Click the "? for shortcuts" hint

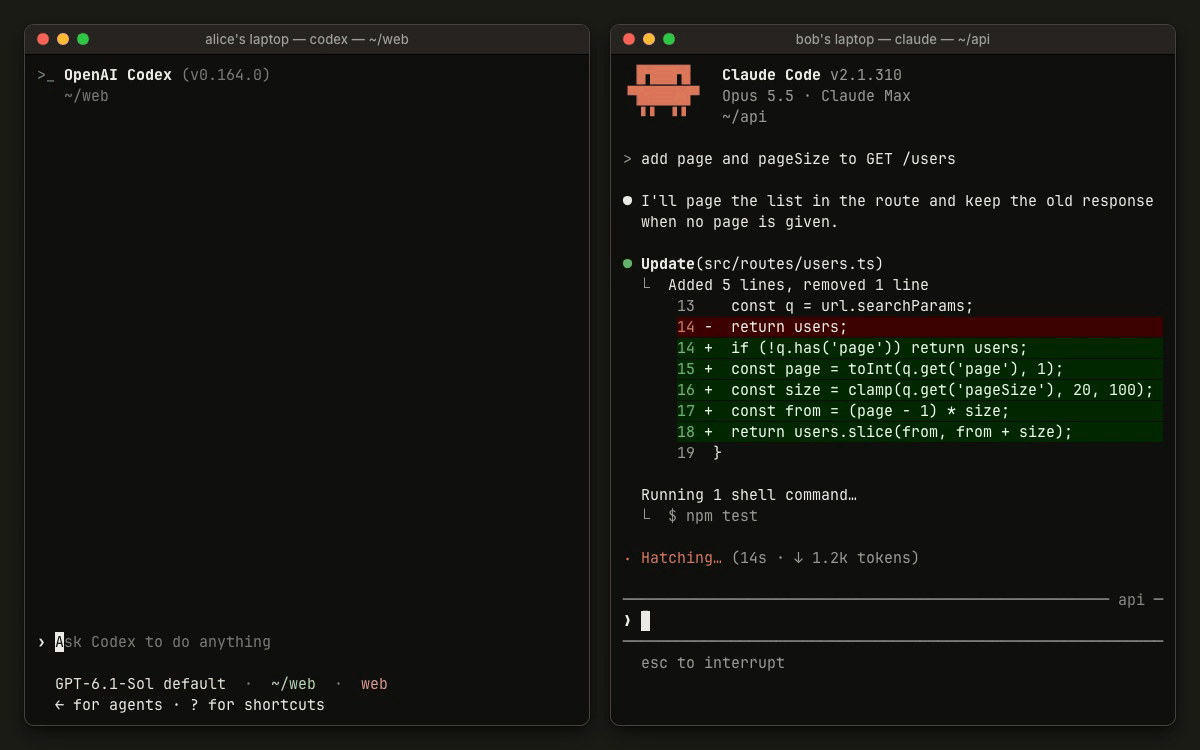(x=257, y=705)
